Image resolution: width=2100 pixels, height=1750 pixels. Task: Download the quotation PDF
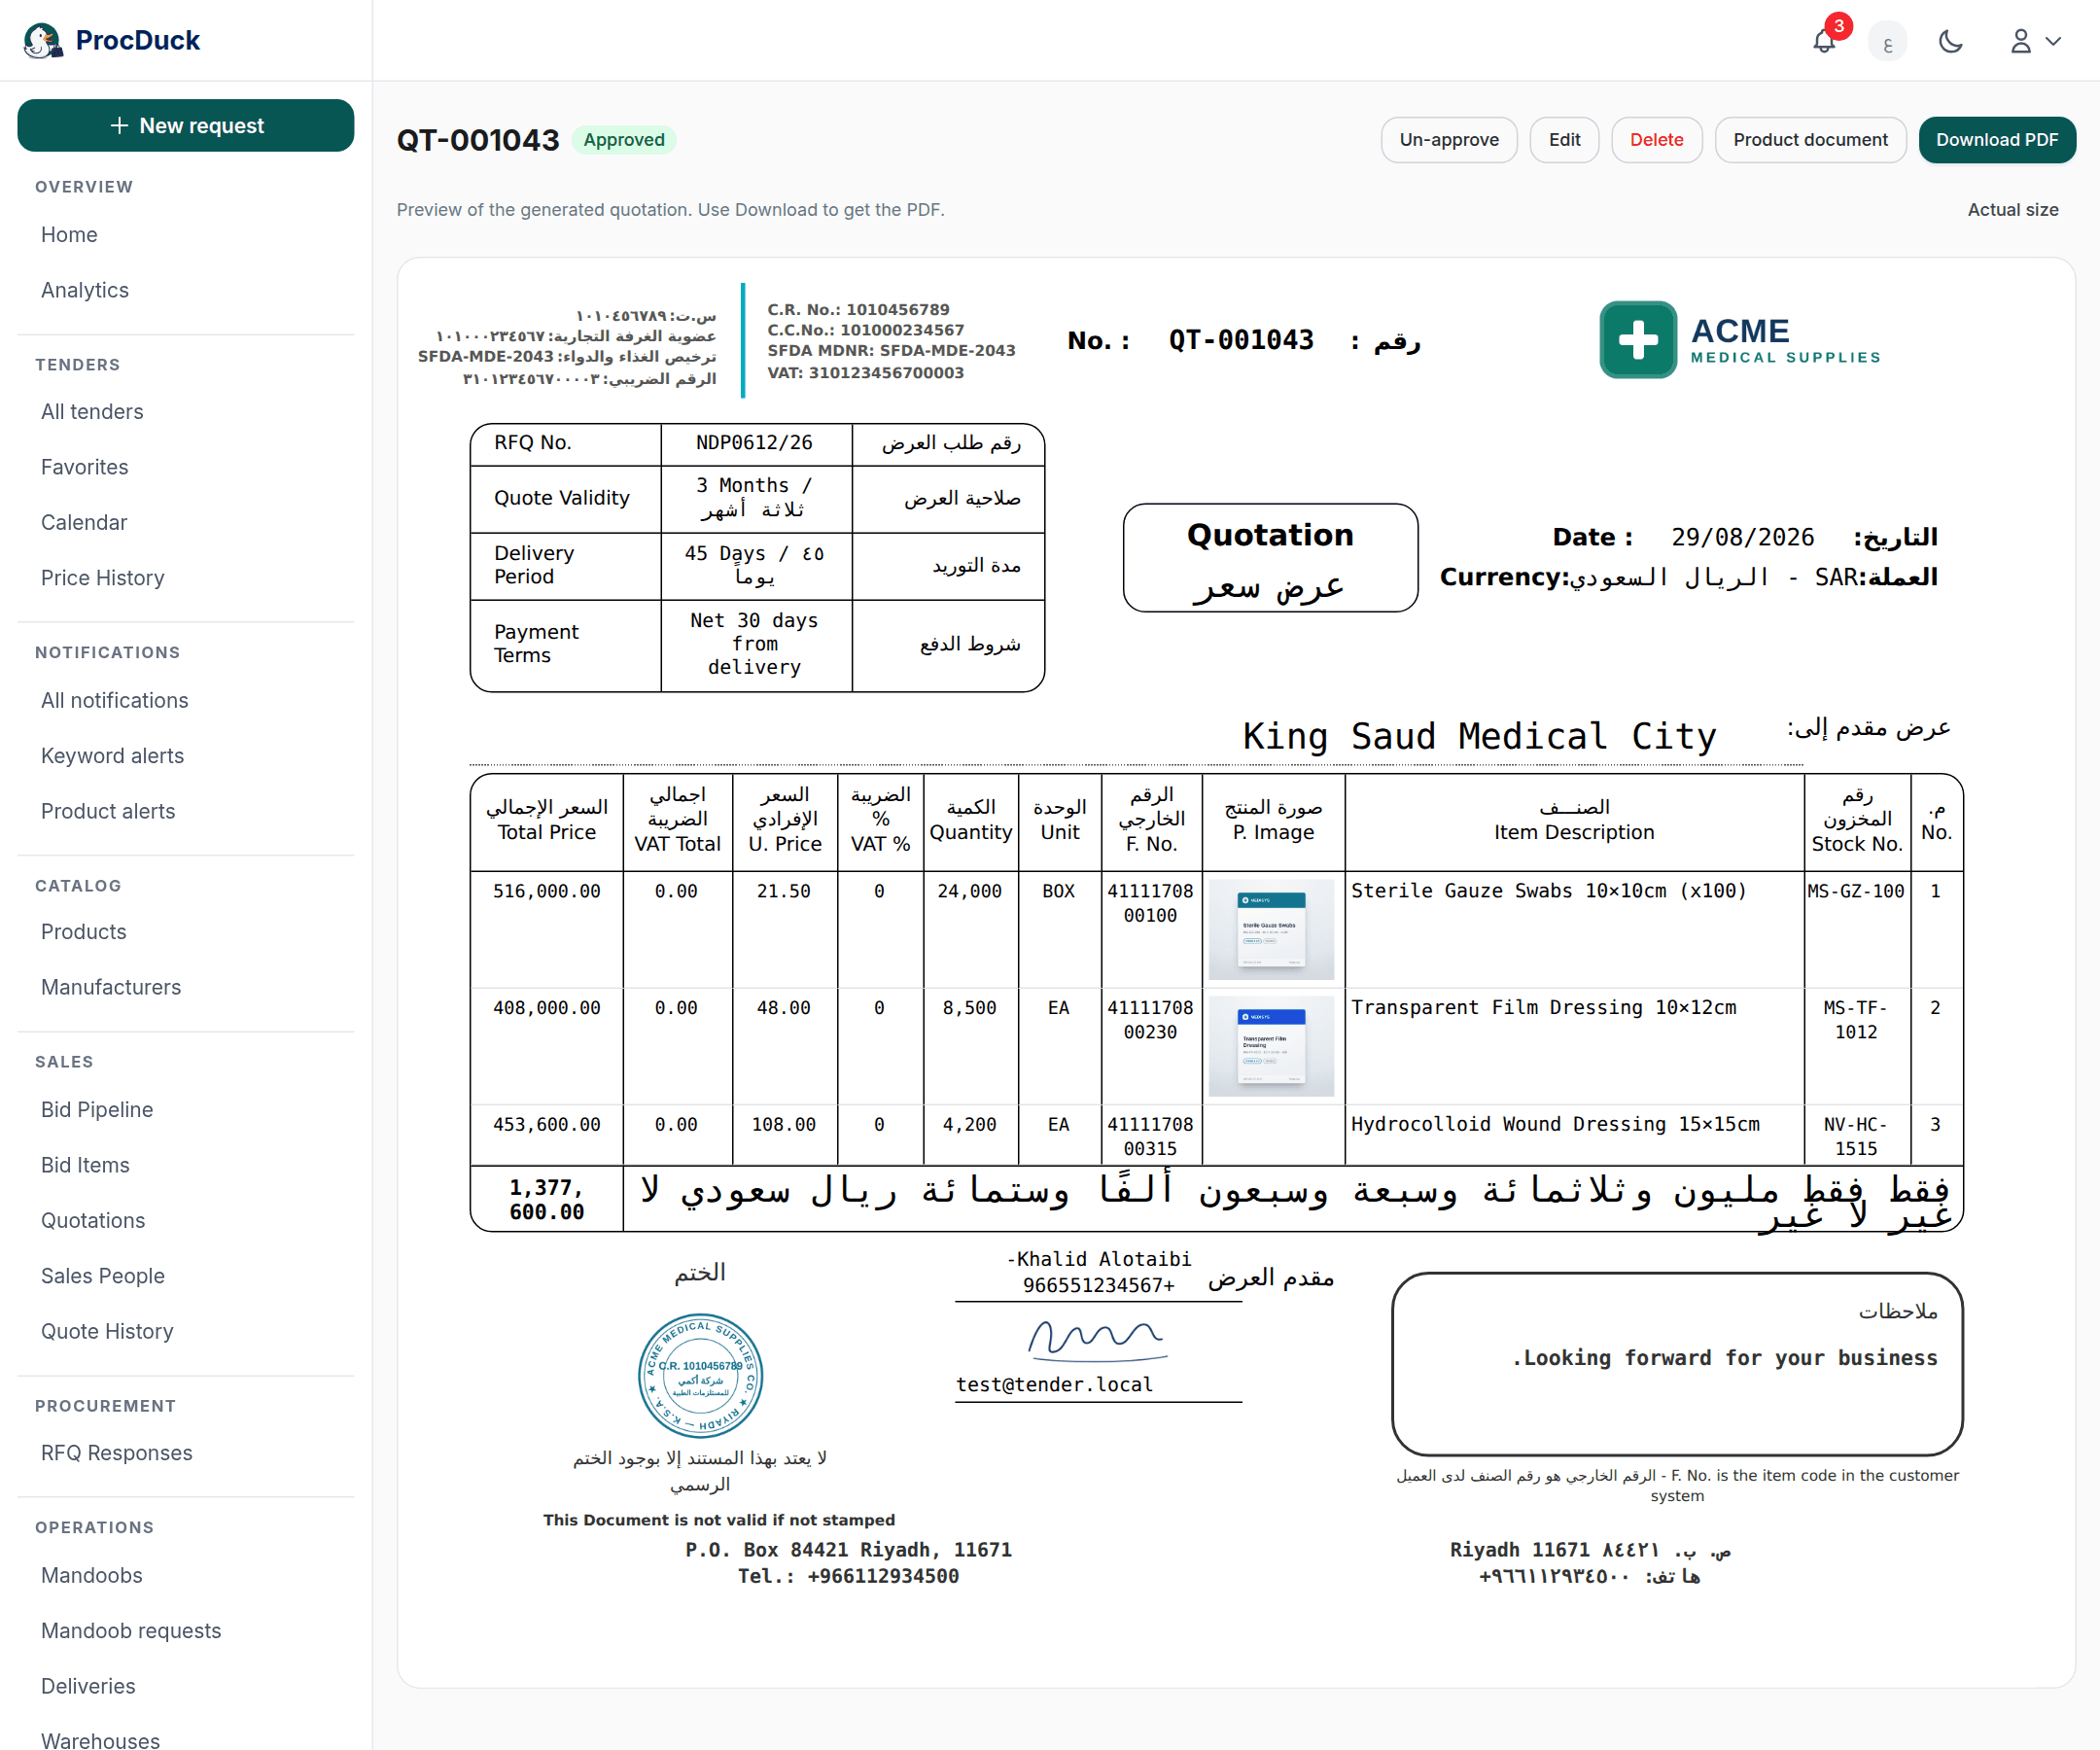click(x=1996, y=140)
